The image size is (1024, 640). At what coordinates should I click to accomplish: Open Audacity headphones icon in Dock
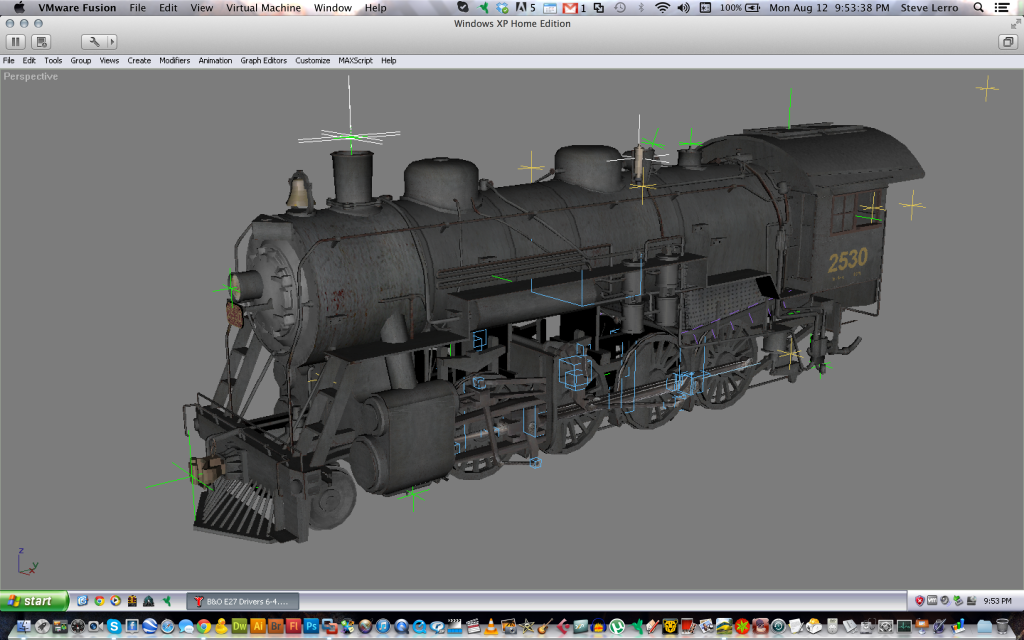point(598,626)
